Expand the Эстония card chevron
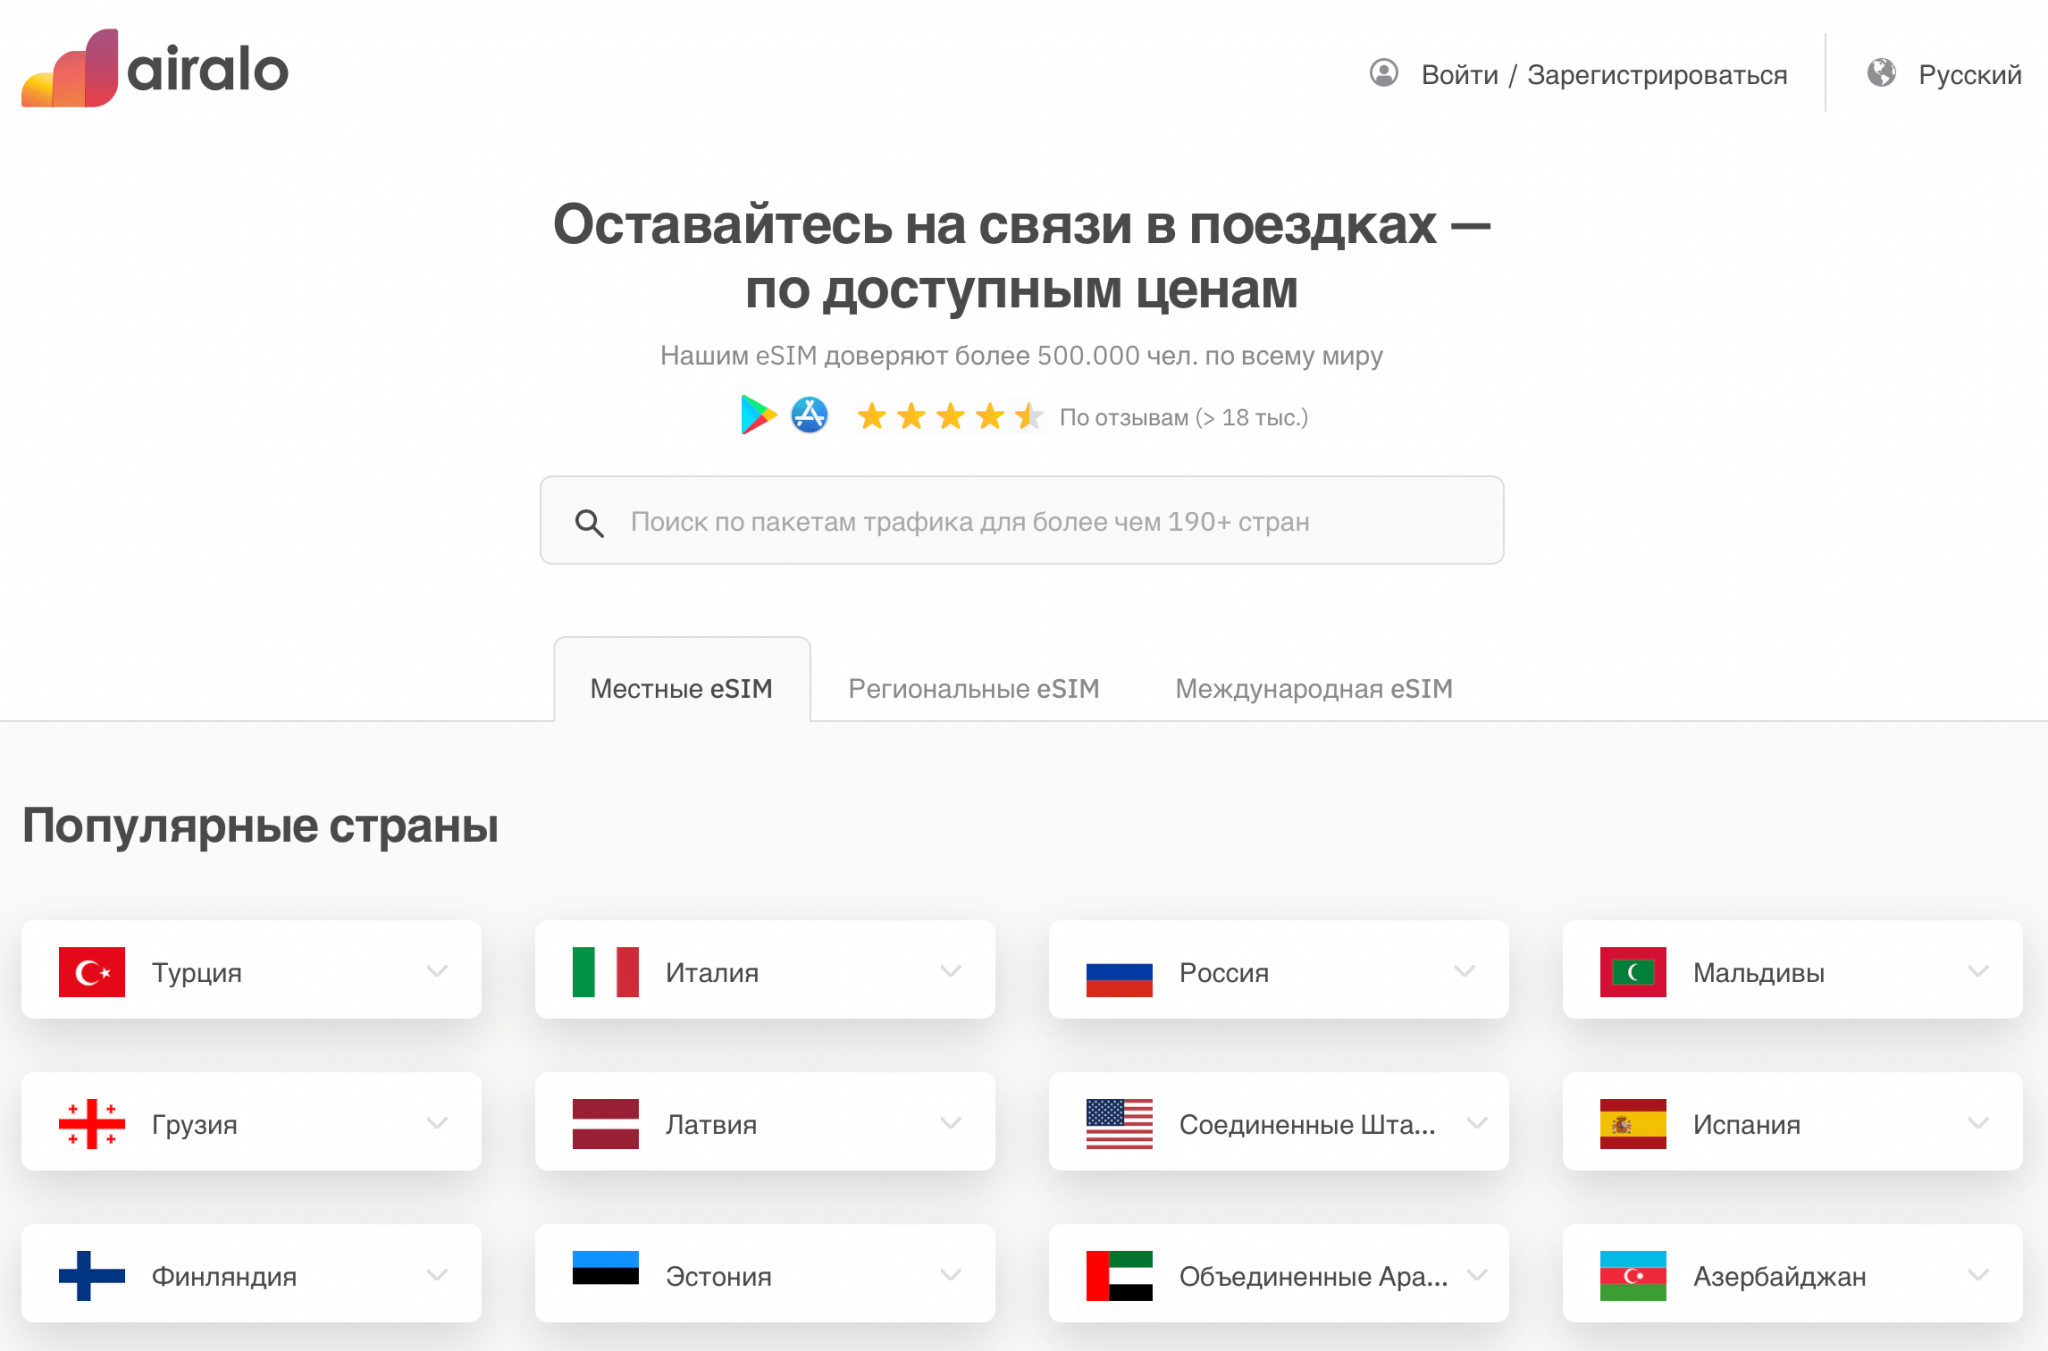The image size is (2048, 1351). coord(951,1275)
